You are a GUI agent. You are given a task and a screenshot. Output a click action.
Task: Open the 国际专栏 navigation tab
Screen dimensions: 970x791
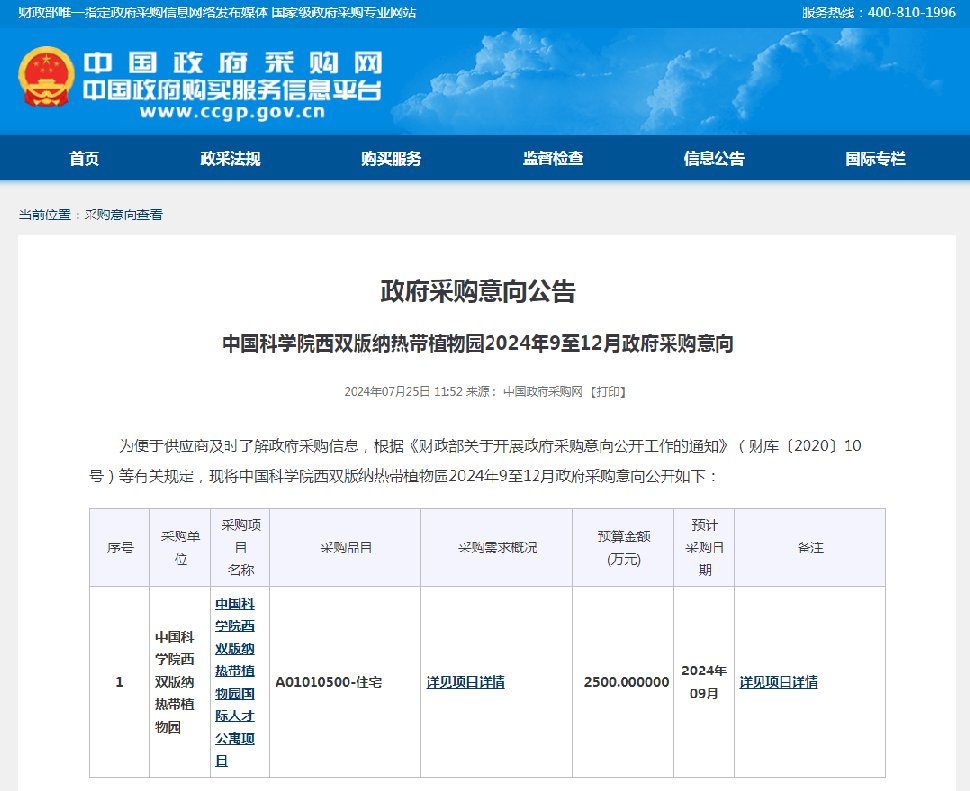(x=875, y=159)
